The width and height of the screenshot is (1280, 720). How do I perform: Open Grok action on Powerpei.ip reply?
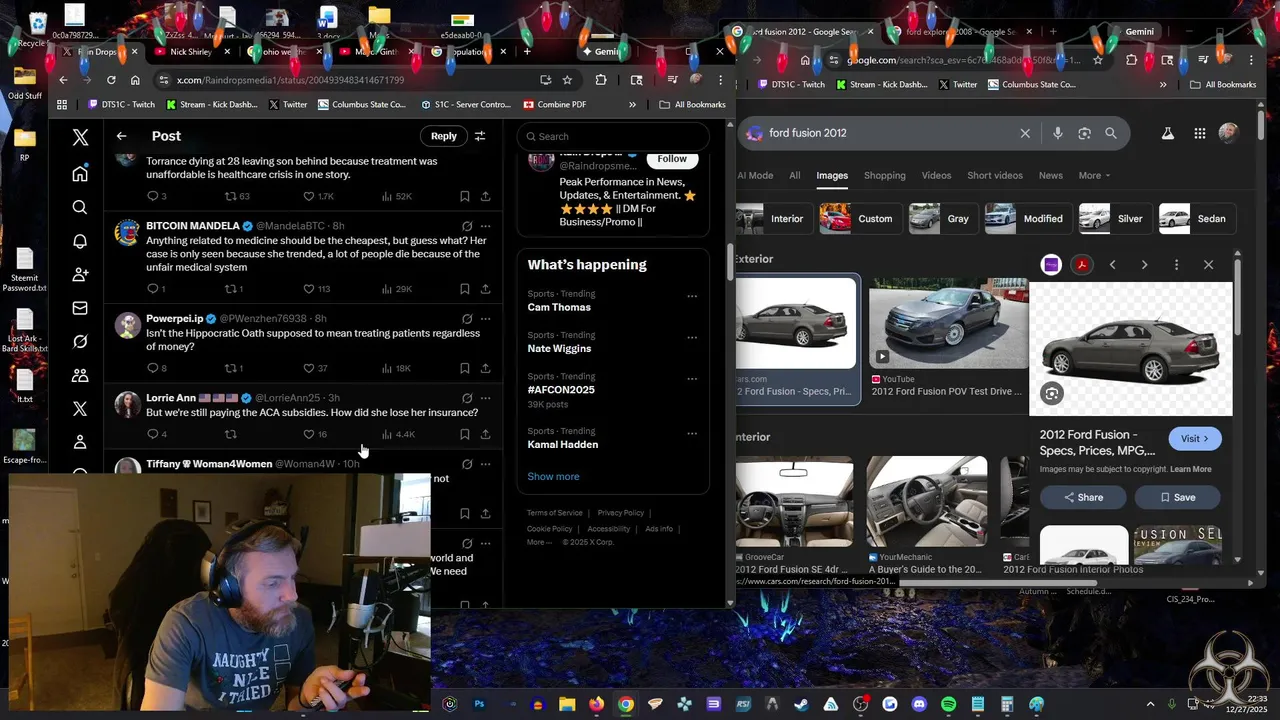point(467,319)
